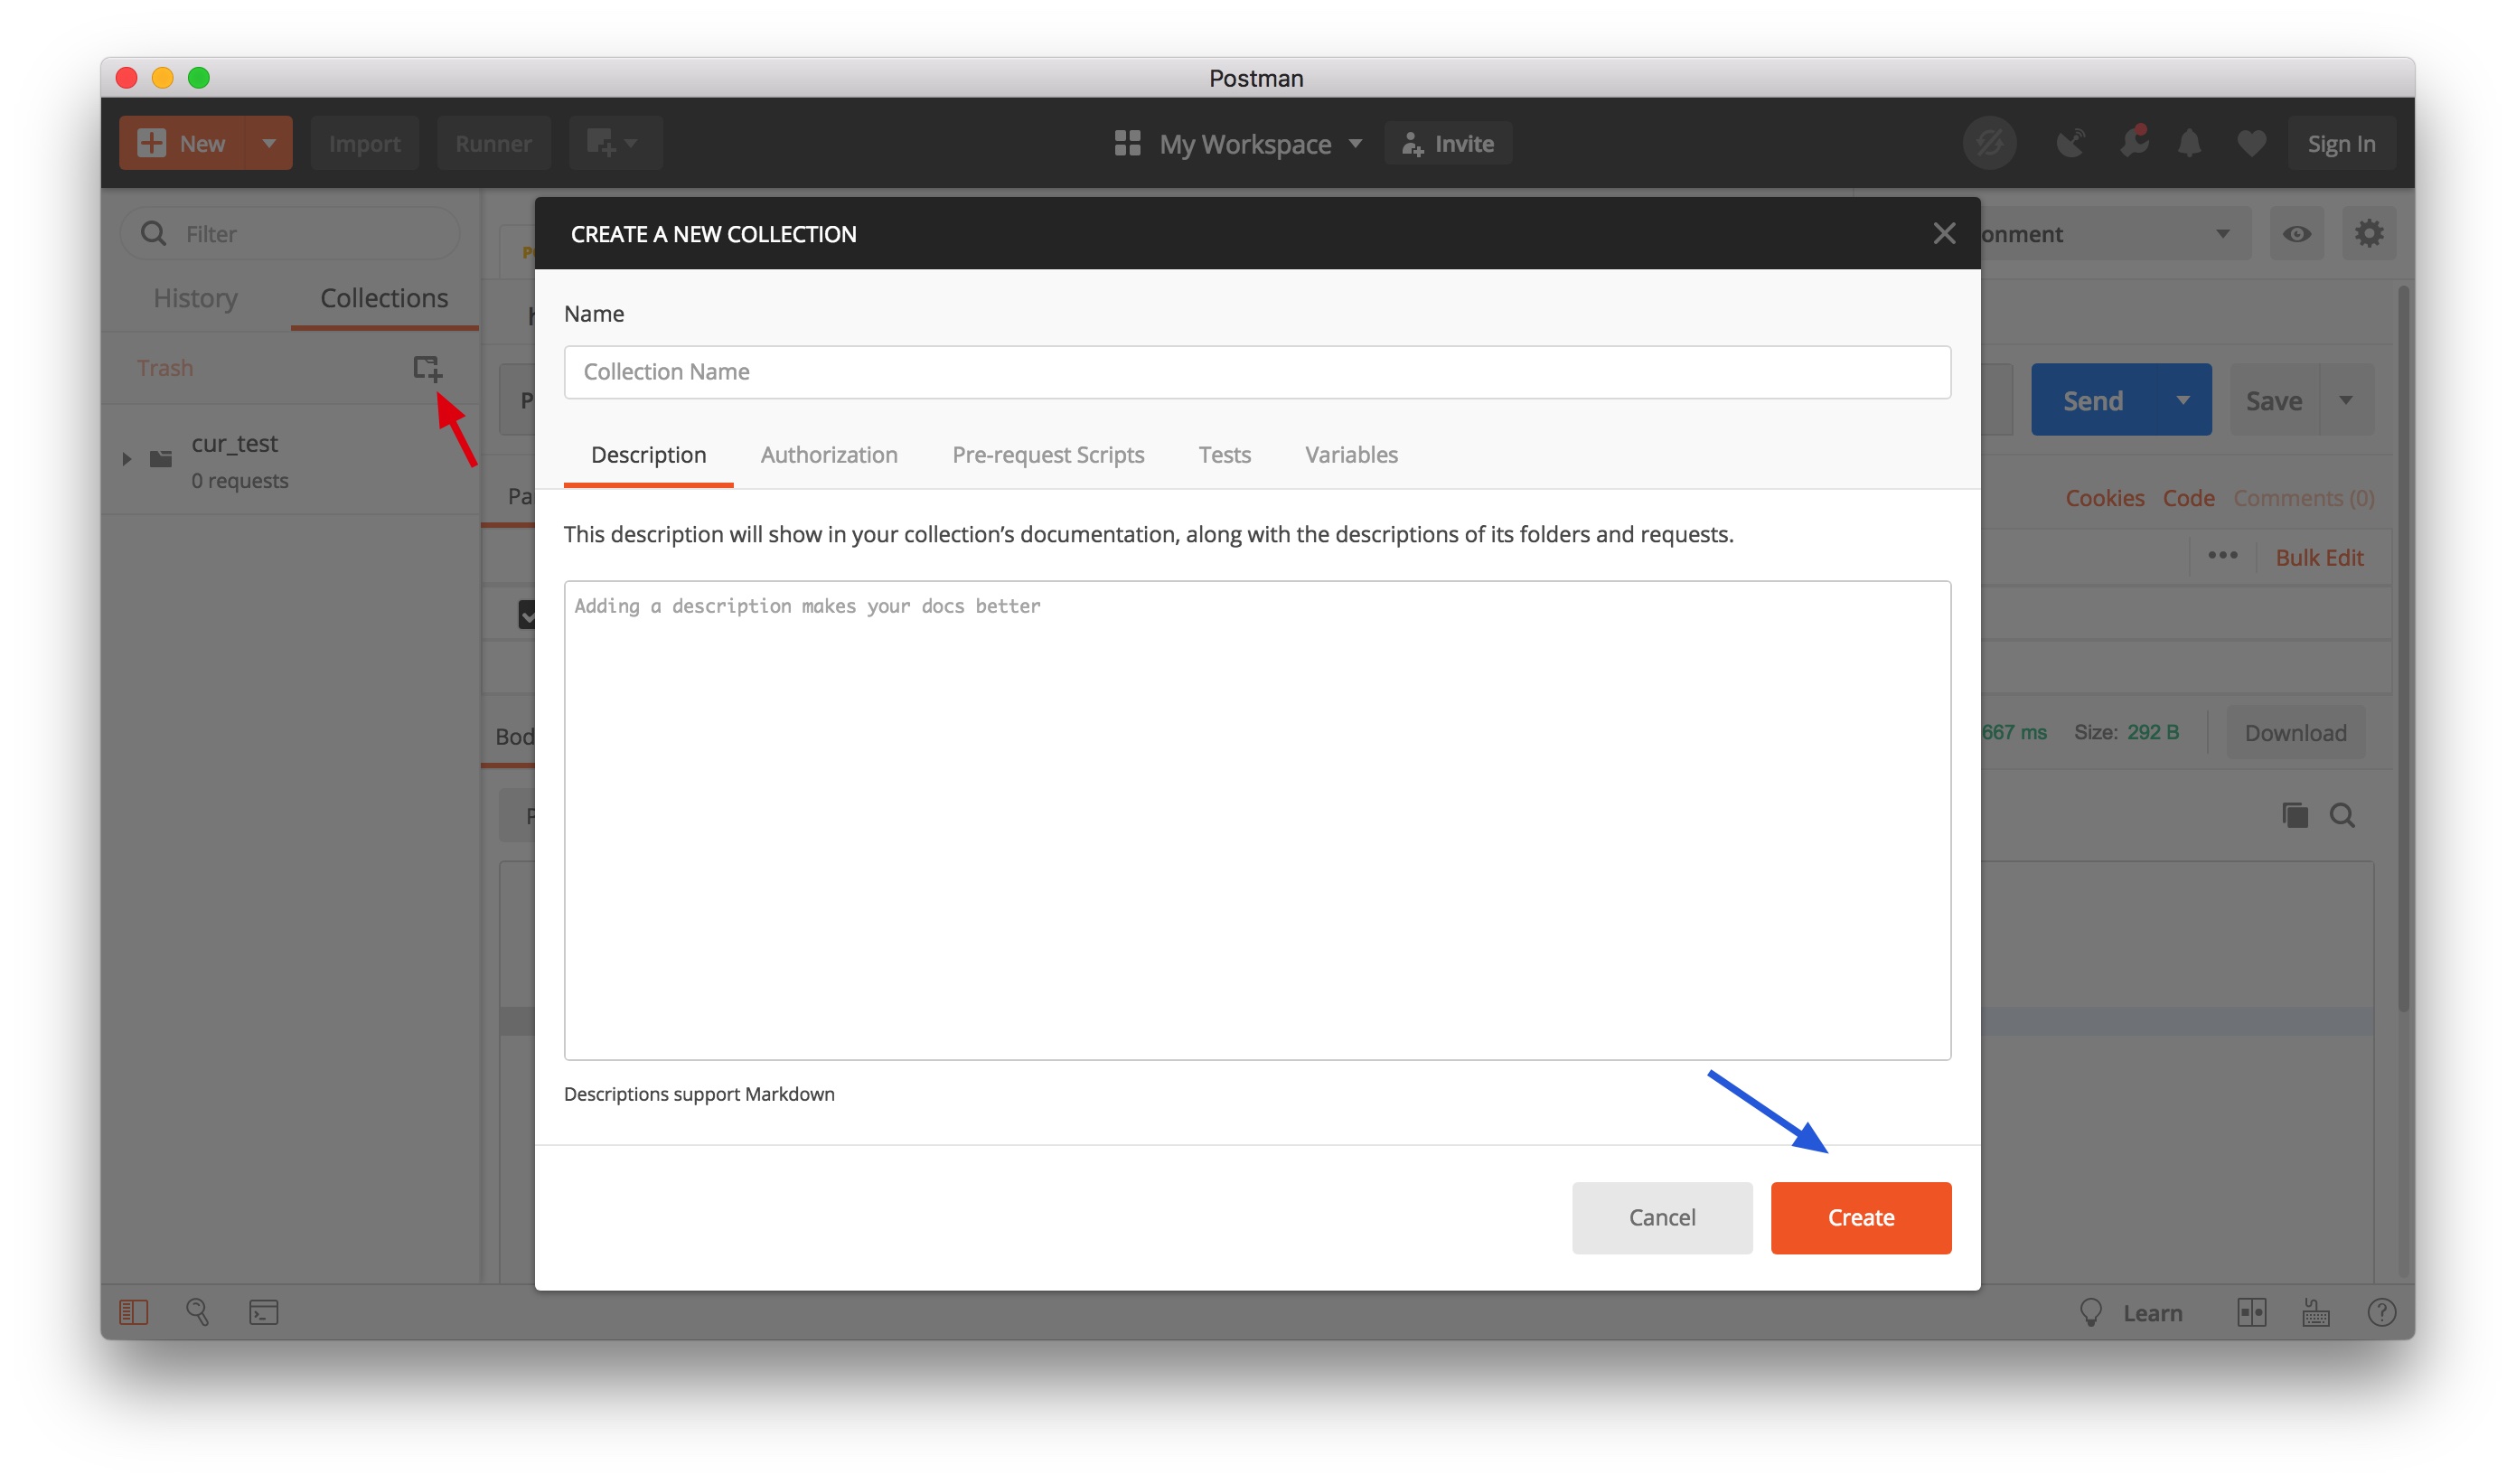Click the Collection Name input field
The image size is (2516, 1484).
click(1256, 372)
